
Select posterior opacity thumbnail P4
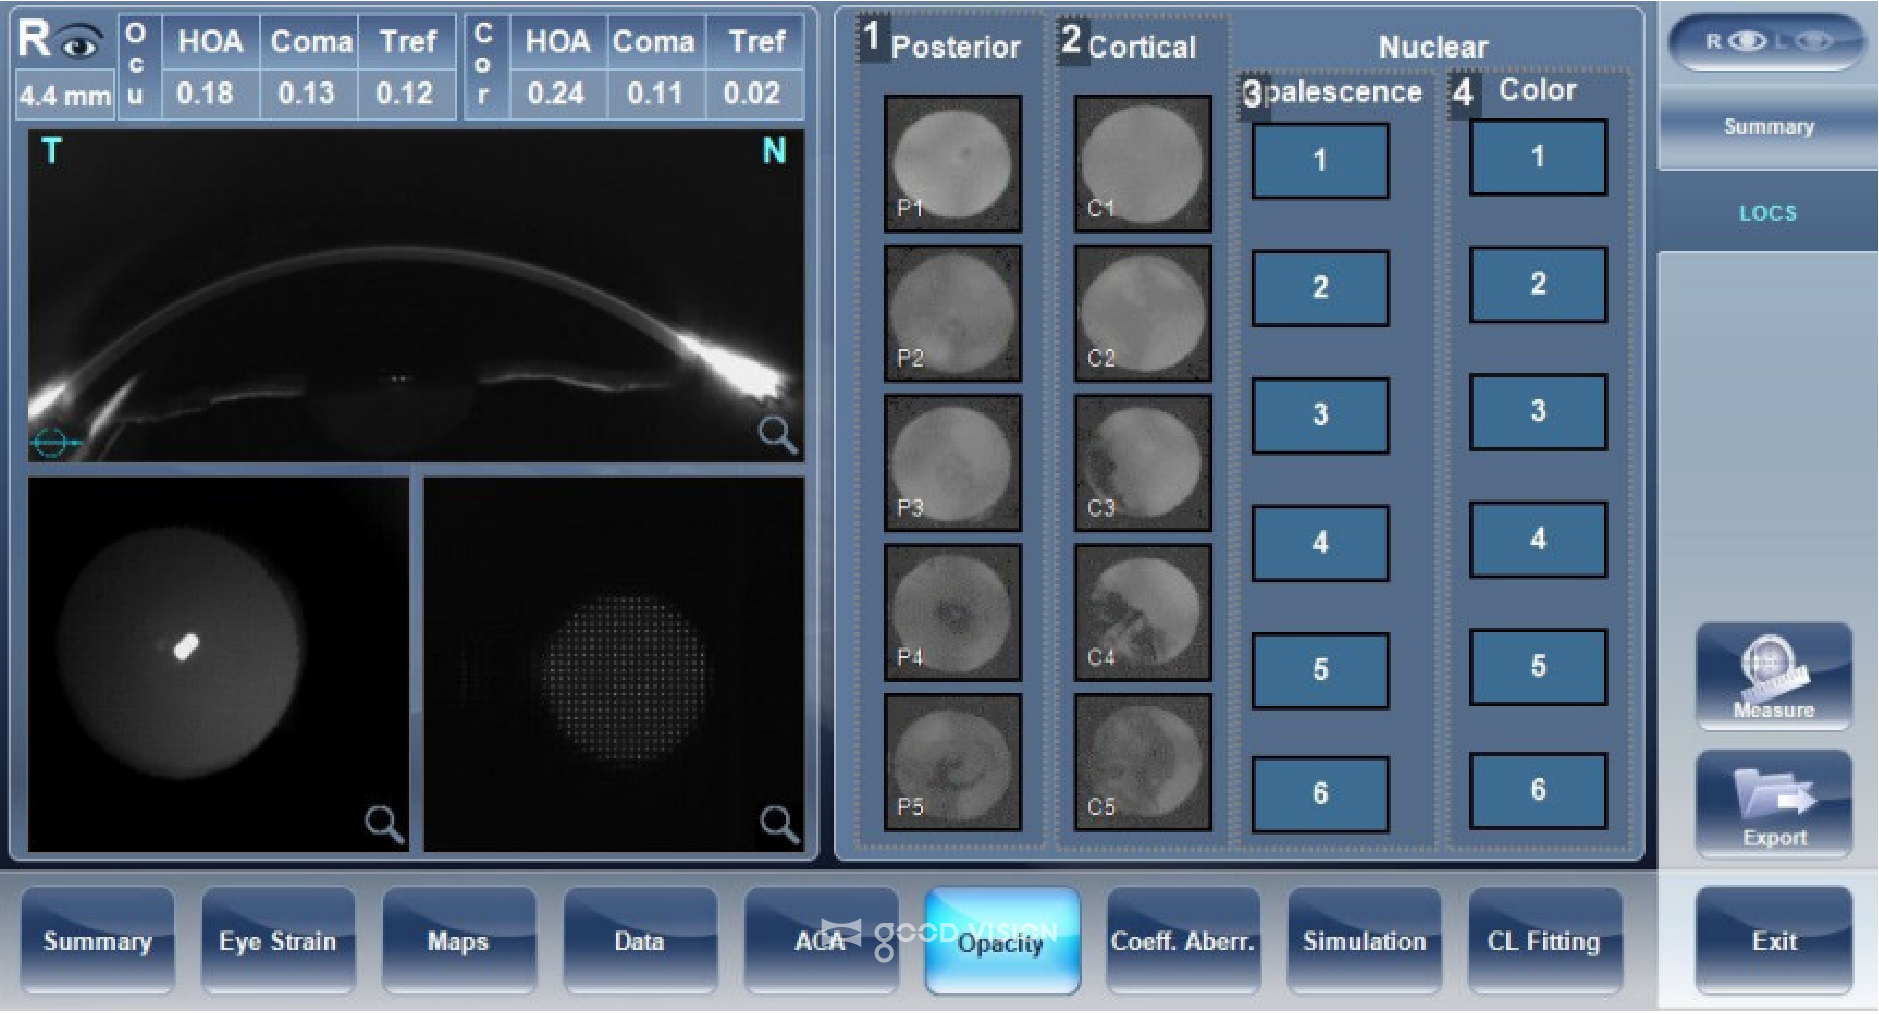point(952,613)
